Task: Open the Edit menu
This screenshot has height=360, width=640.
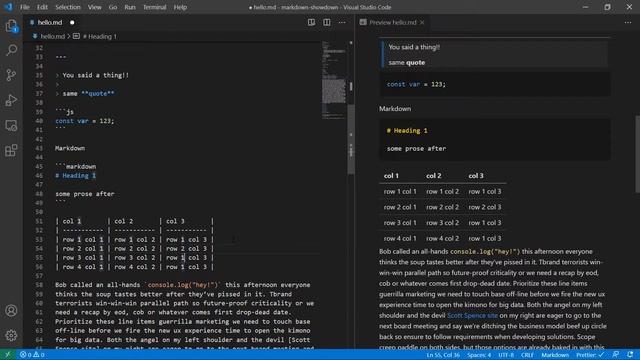Action: (x=42, y=7)
